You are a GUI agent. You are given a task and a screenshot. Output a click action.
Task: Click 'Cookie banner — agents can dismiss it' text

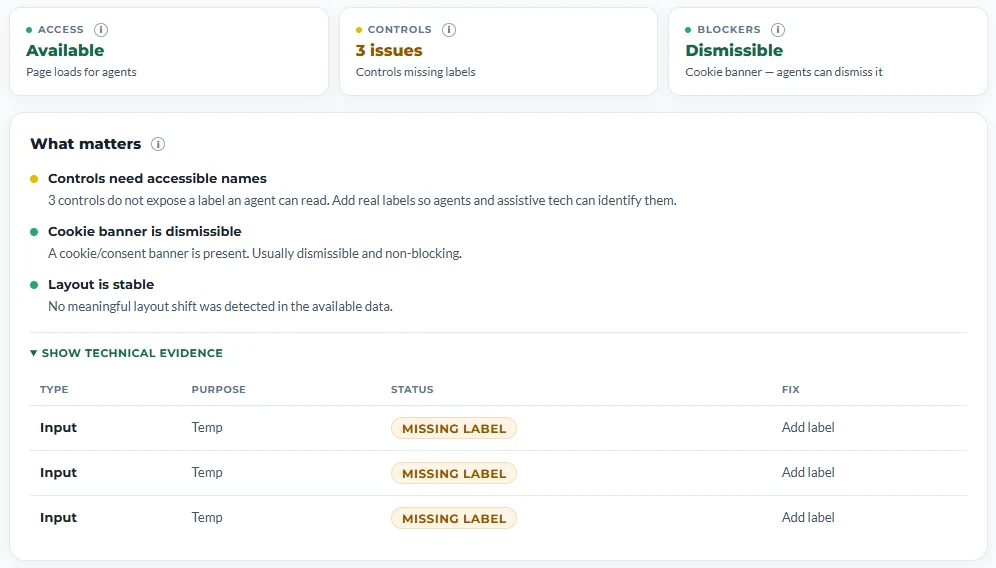coord(784,72)
